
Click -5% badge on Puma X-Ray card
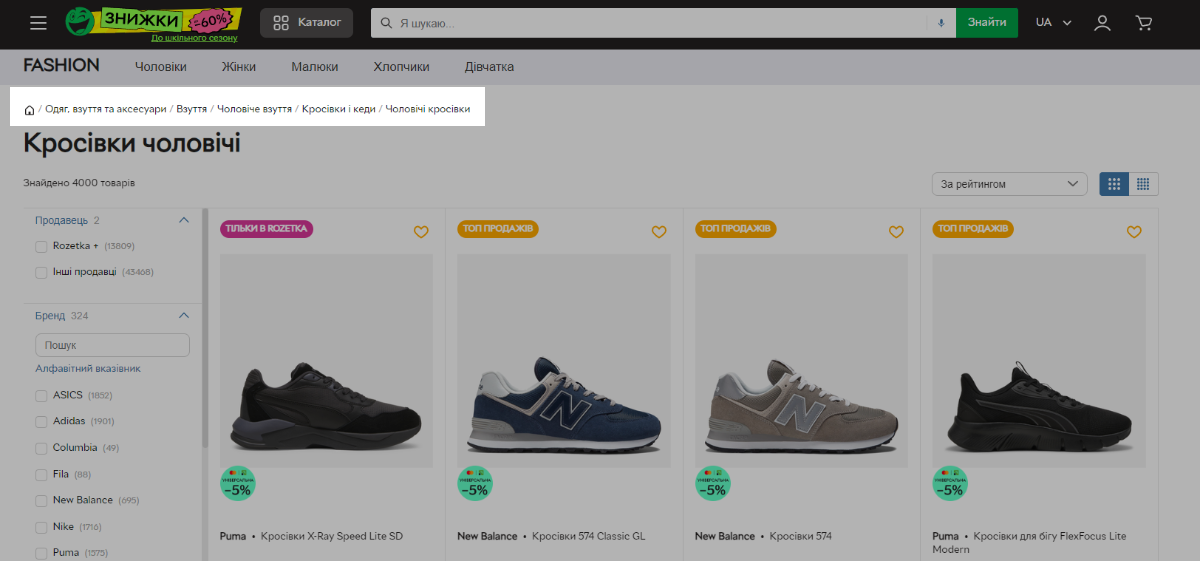[237, 484]
